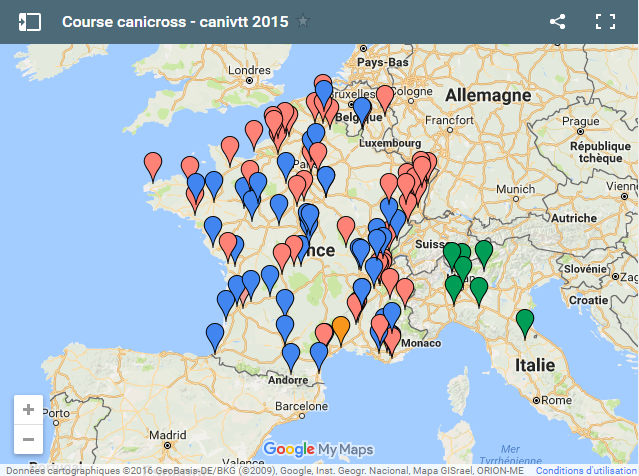This screenshot has height=476, width=639.
Task: Click the lone pink marker right of France label
Action: [346, 228]
